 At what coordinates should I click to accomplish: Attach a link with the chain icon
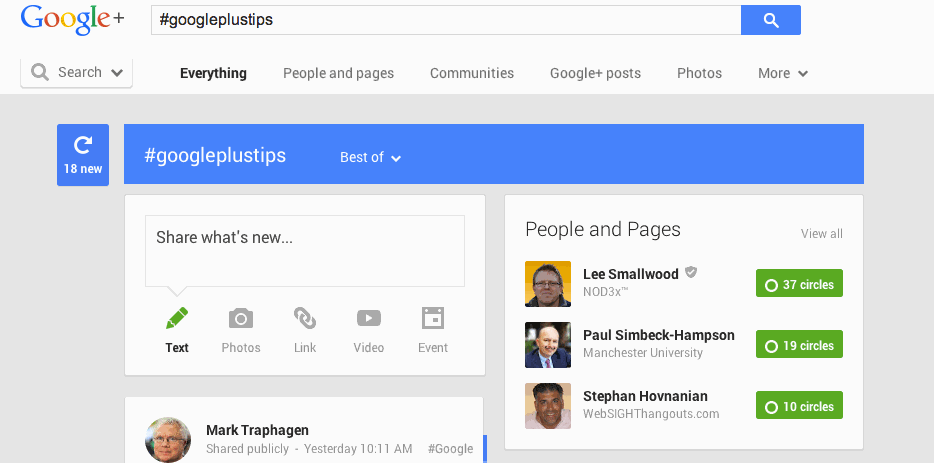(305, 318)
